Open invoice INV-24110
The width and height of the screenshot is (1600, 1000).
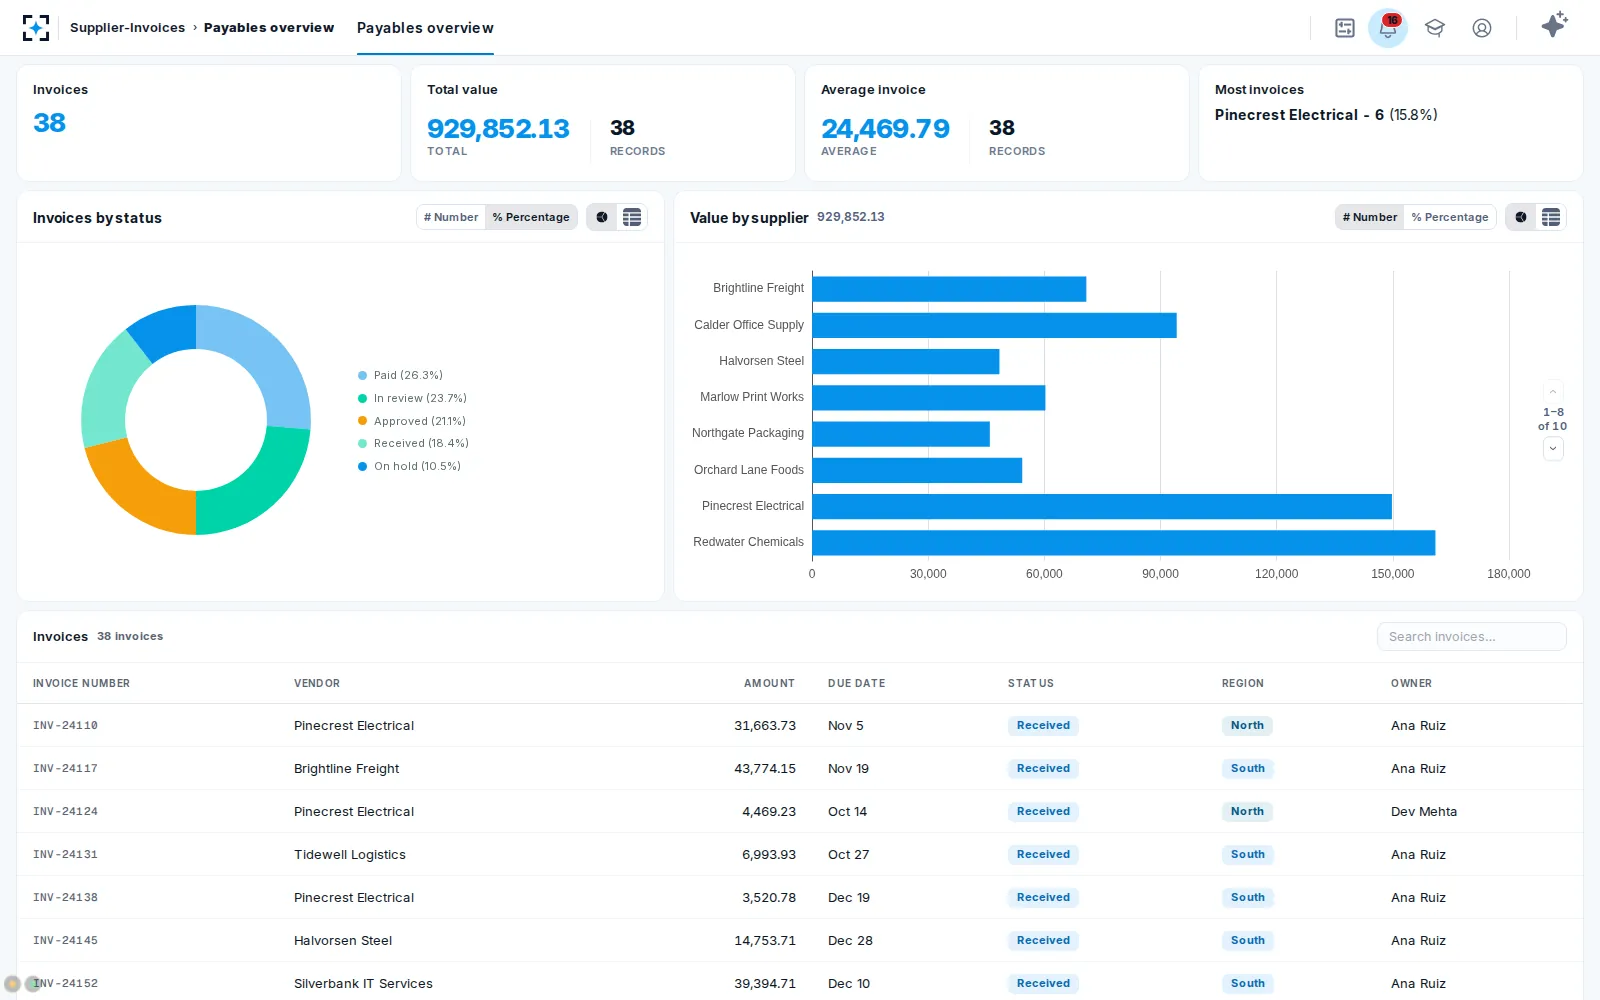65,726
